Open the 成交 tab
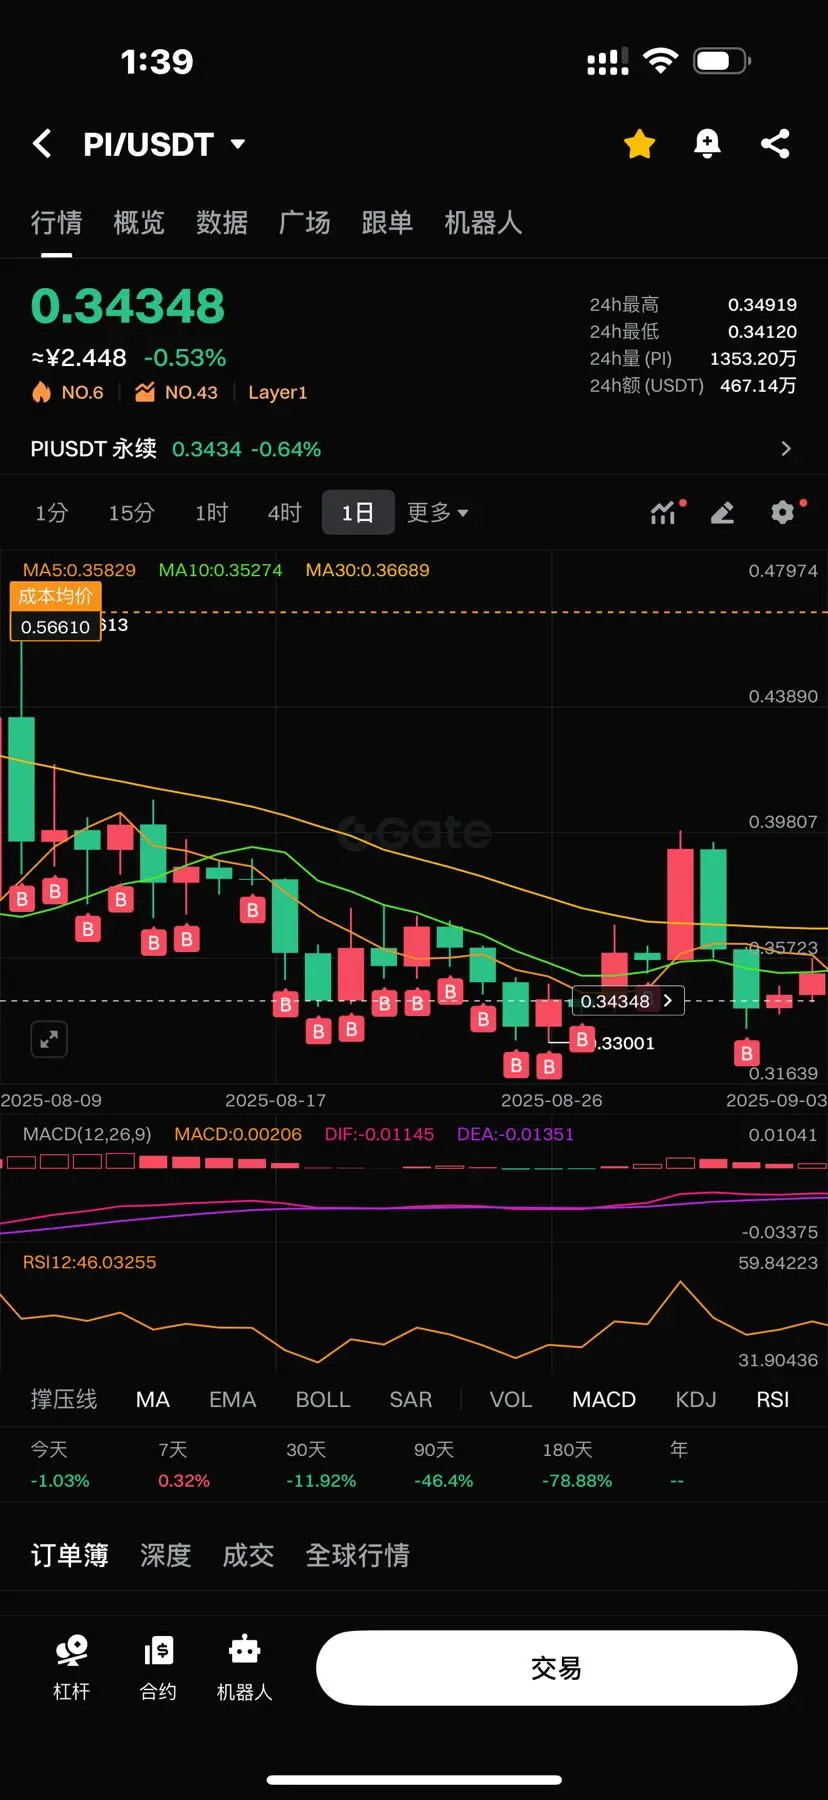 tap(248, 1555)
